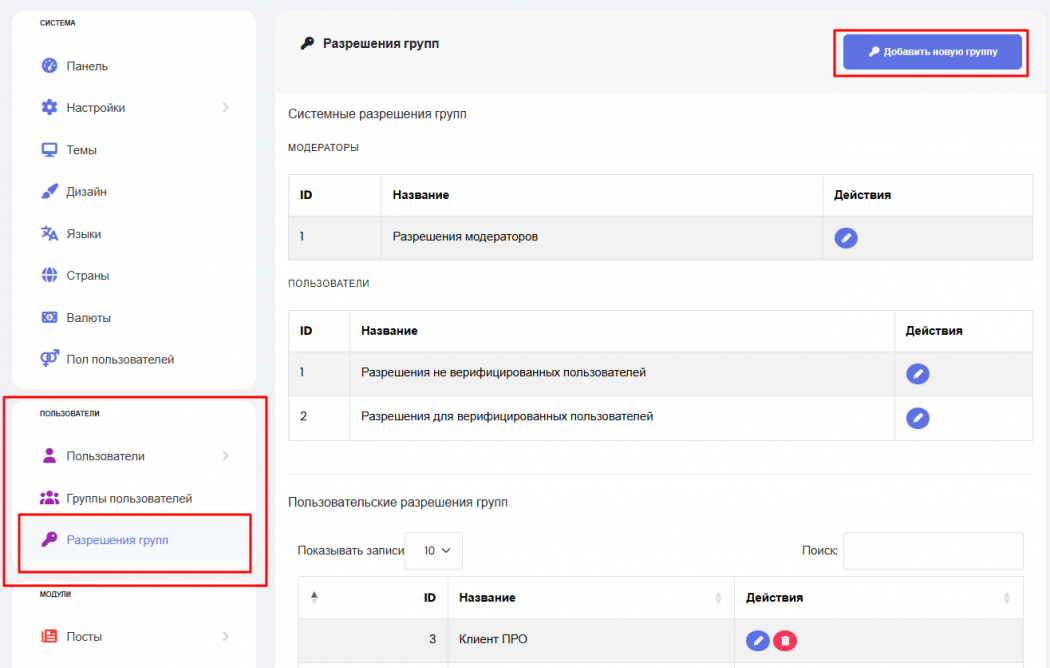Edit Разрешения для верифицированных пользователей row
Image resolution: width=1050 pixels, height=668 pixels.
pos(917,418)
